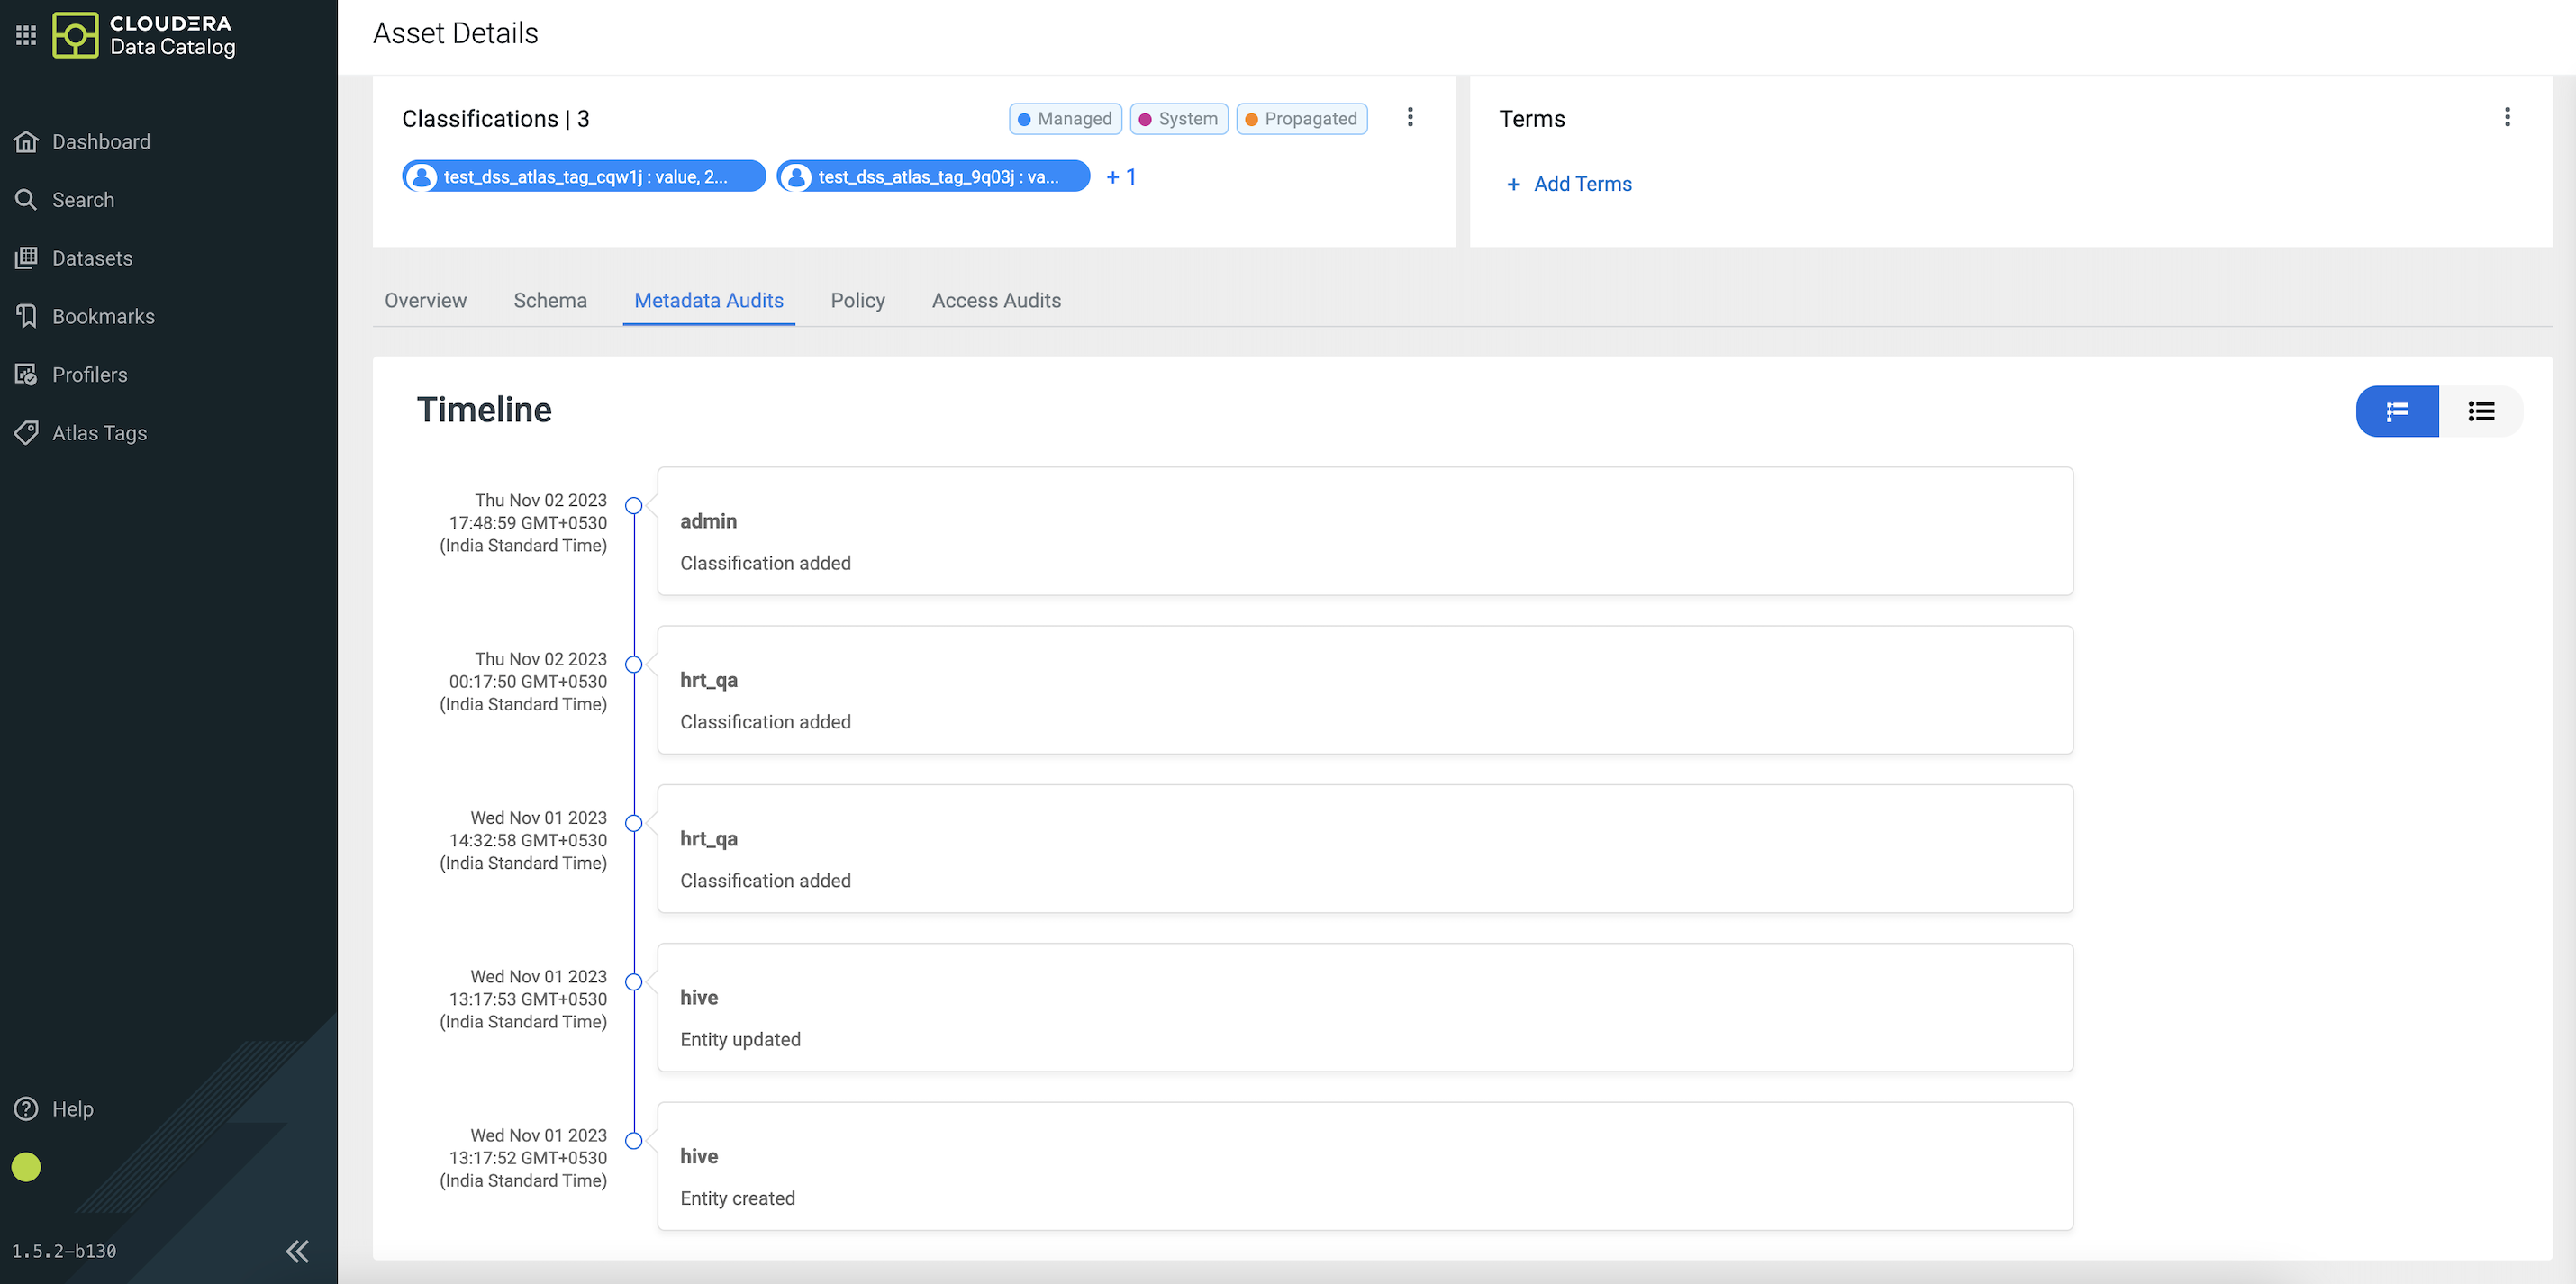Screen dimensions: 2576x1284
Task: Click the green user avatar circle
Action: 26,1167
